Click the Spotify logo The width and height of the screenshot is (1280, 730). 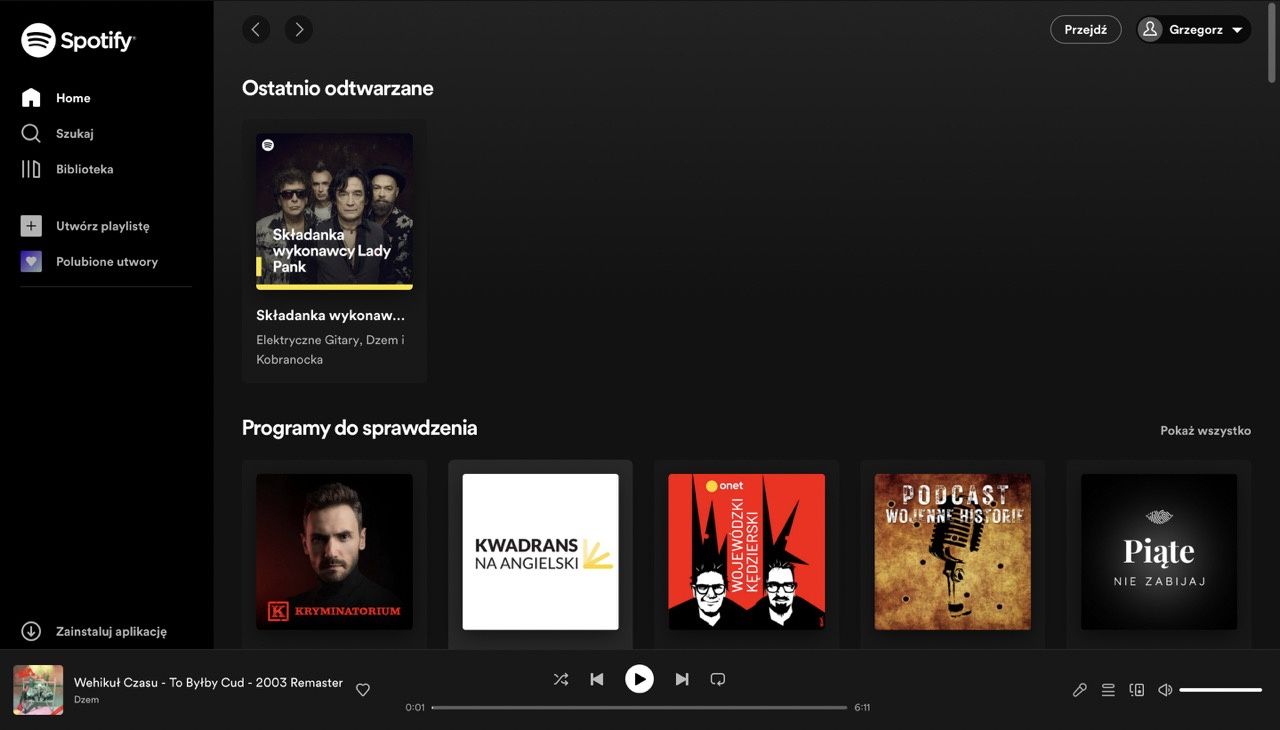tap(78, 40)
